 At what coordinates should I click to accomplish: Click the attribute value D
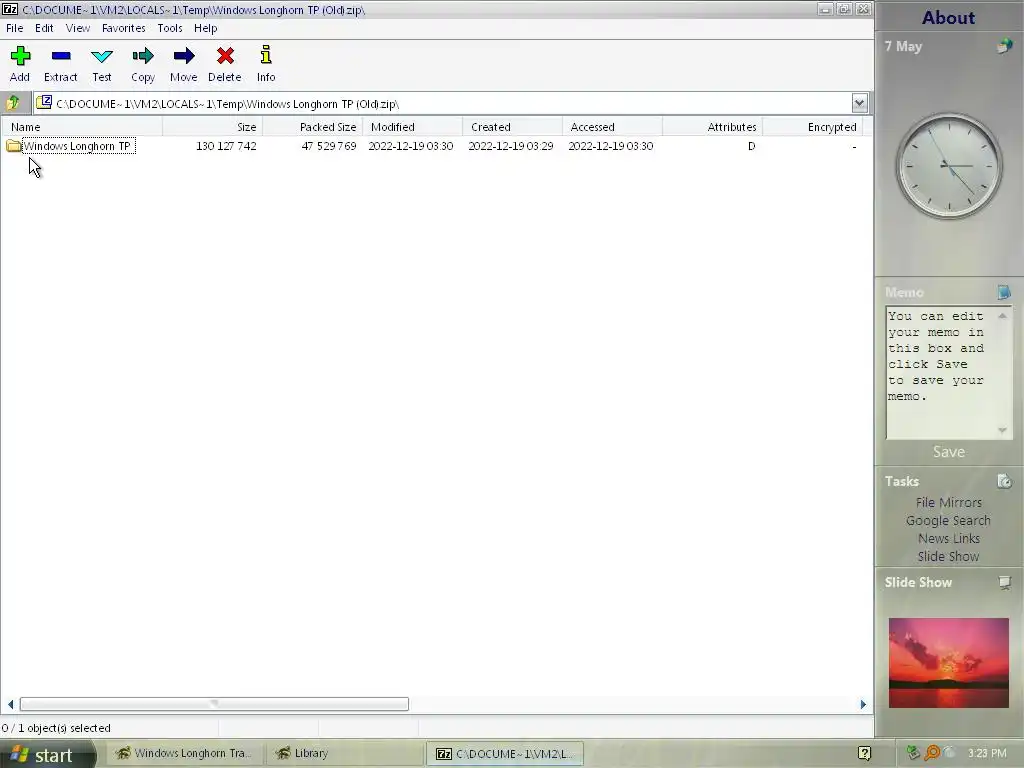[x=751, y=146]
